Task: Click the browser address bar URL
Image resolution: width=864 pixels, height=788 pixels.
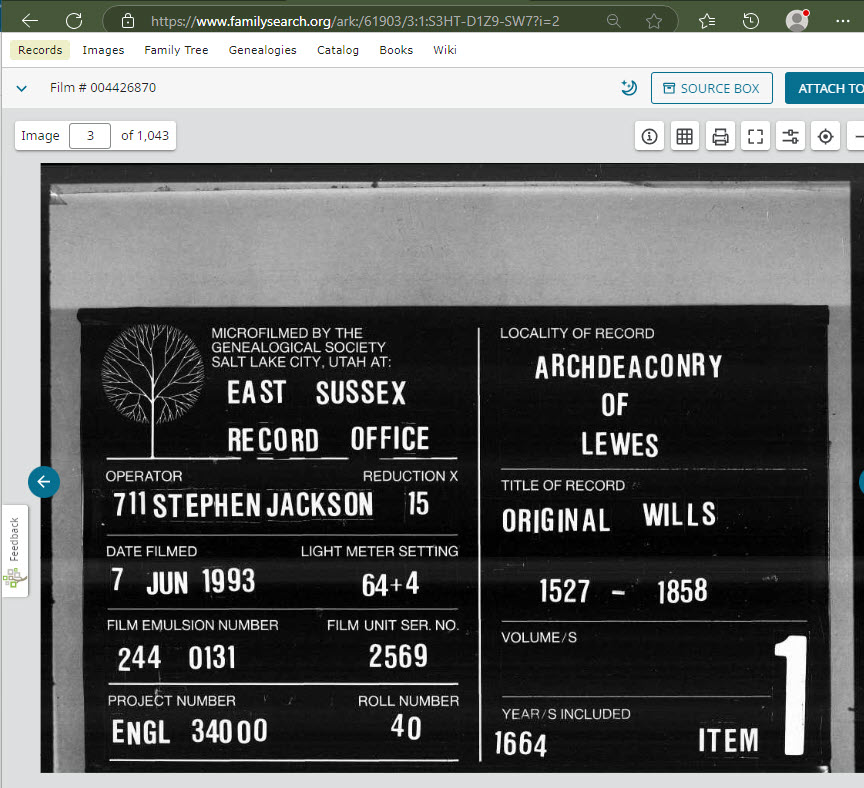Action: [x=355, y=21]
